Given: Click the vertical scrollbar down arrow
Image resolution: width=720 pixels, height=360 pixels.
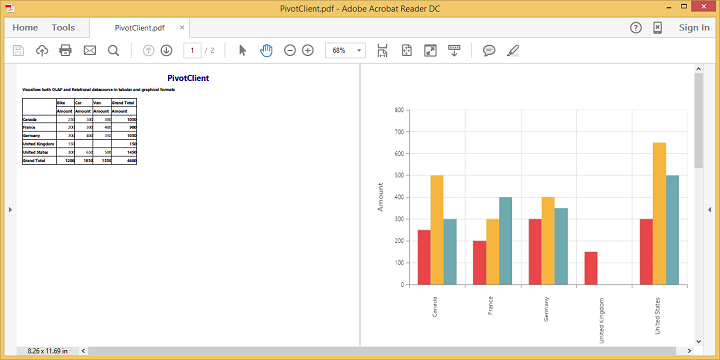Looking at the screenshot, I should click(x=698, y=342).
